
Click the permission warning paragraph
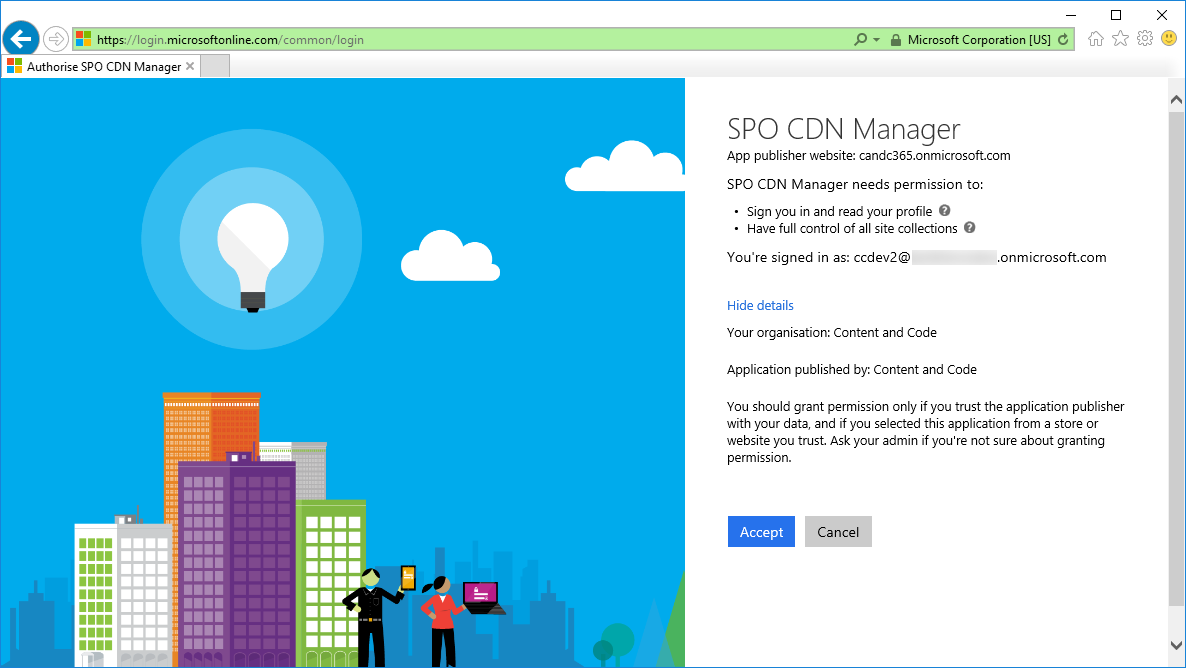pyautogui.click(x=926, y=432)
